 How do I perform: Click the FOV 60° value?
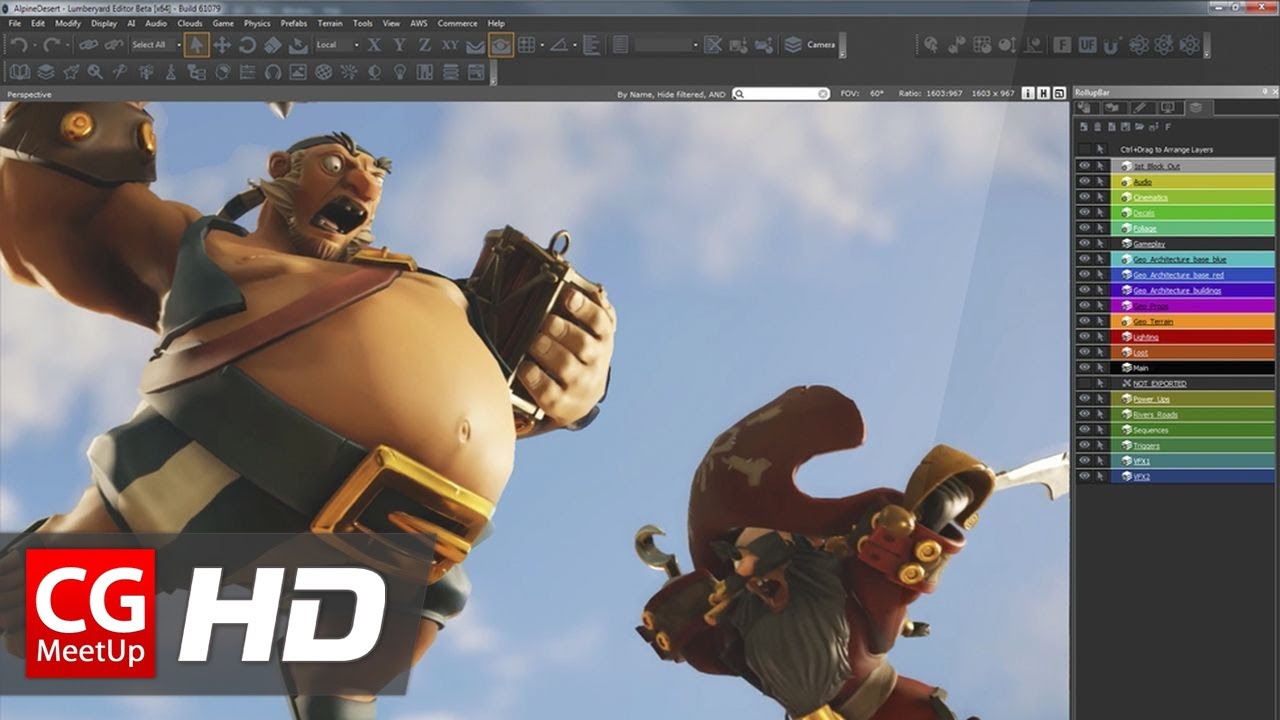click(877, 93)
